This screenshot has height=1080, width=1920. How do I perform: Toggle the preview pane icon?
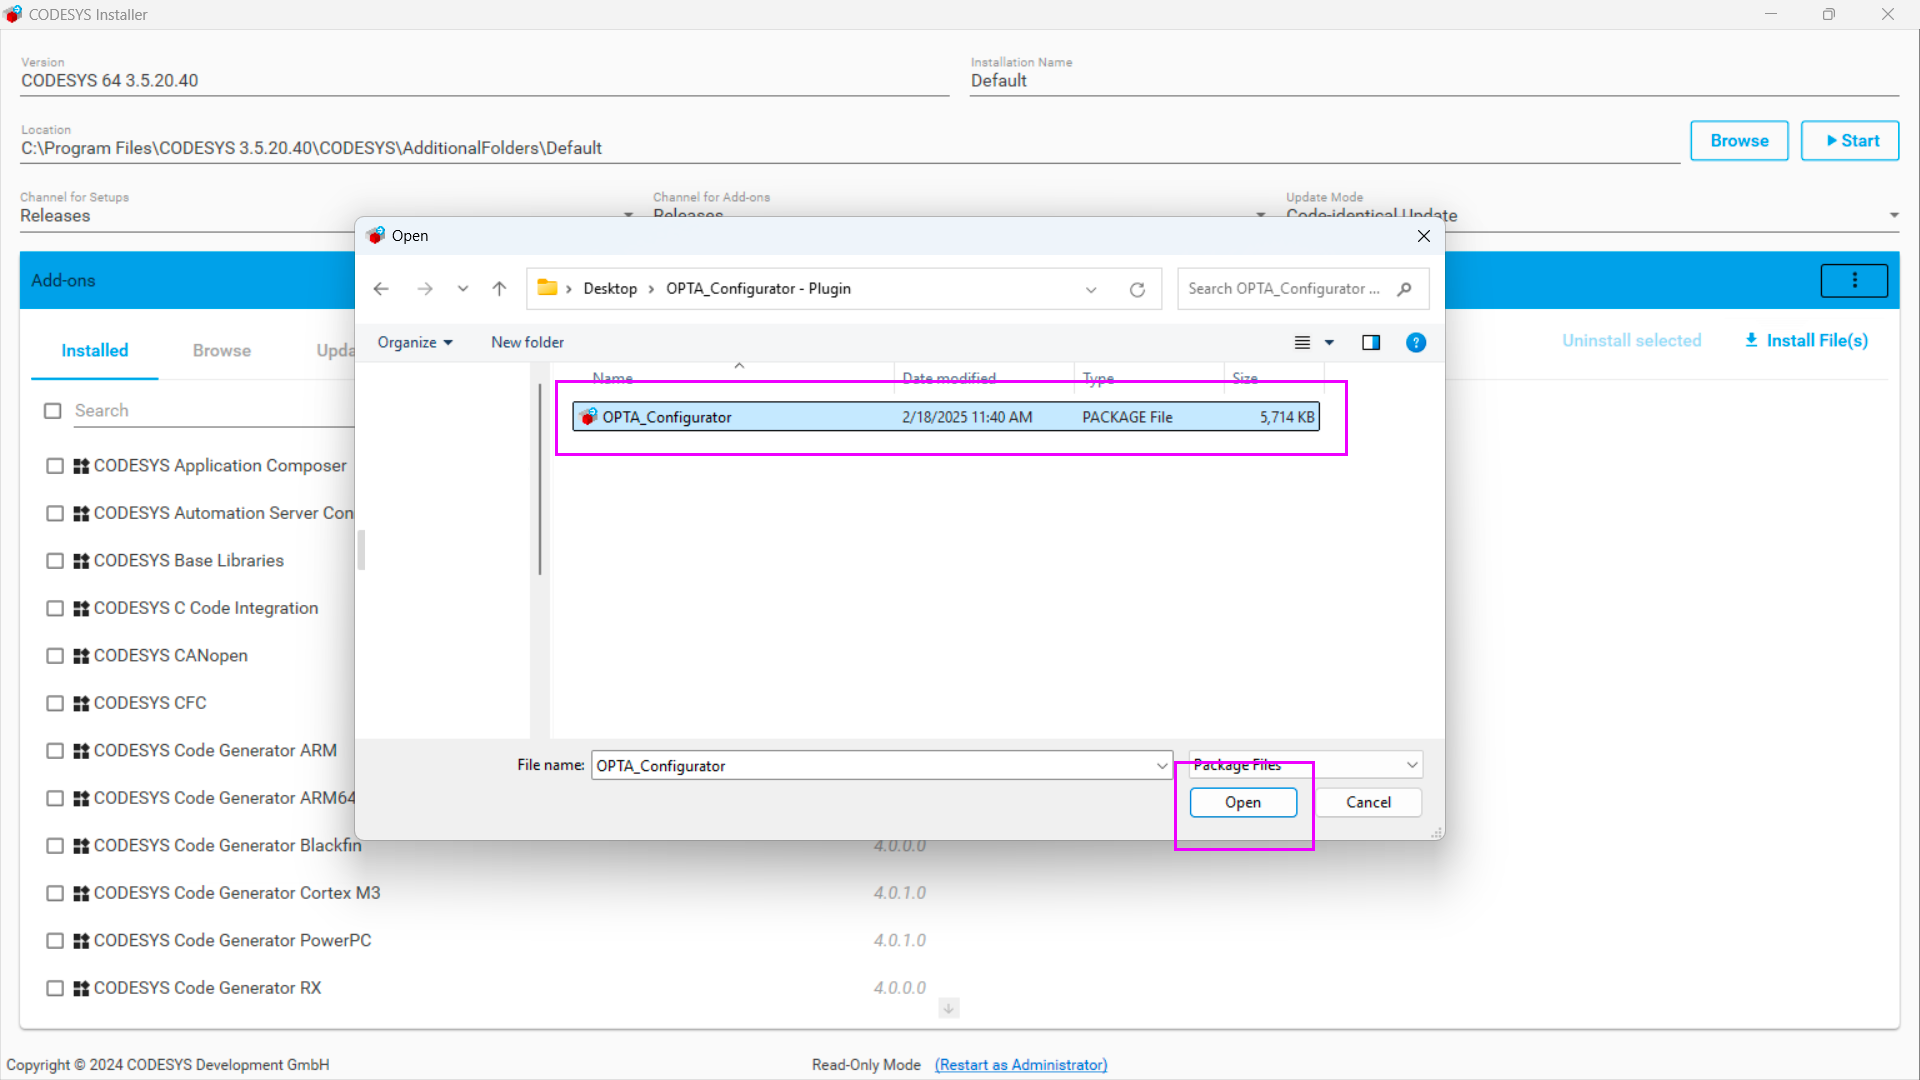pyautogui.click(x=1371, y=343)
